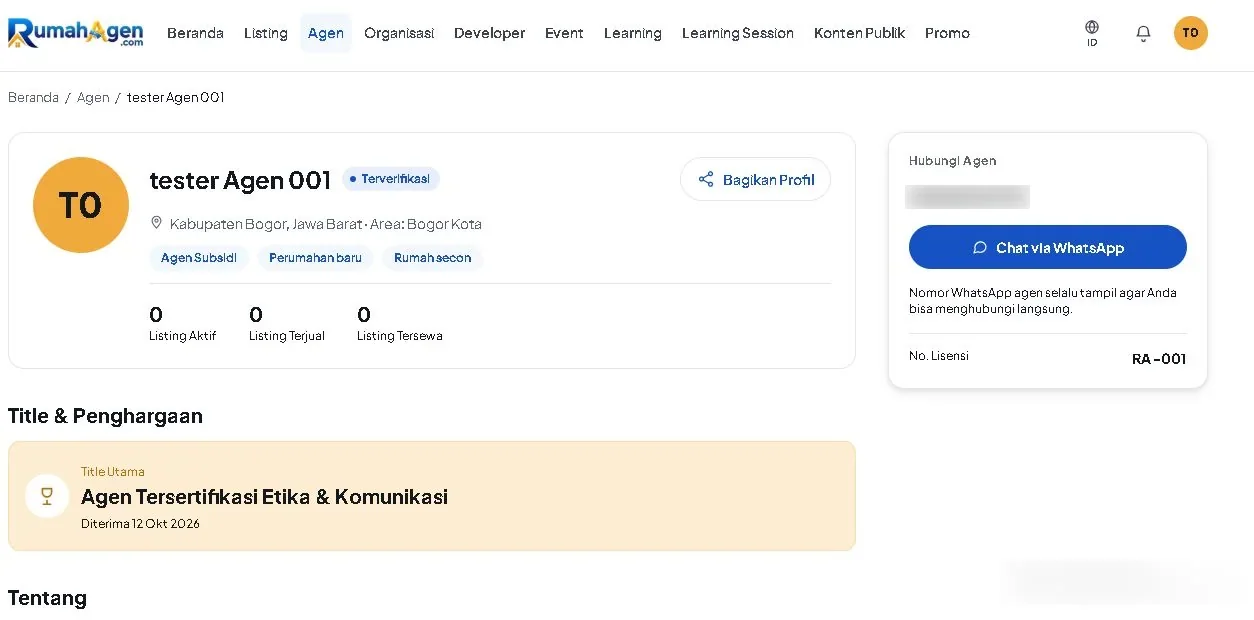Image resolution: width=1254 pixels, height=620 pixels.
Task: Click the Bagikan Profil button
Action: point(755,180)
